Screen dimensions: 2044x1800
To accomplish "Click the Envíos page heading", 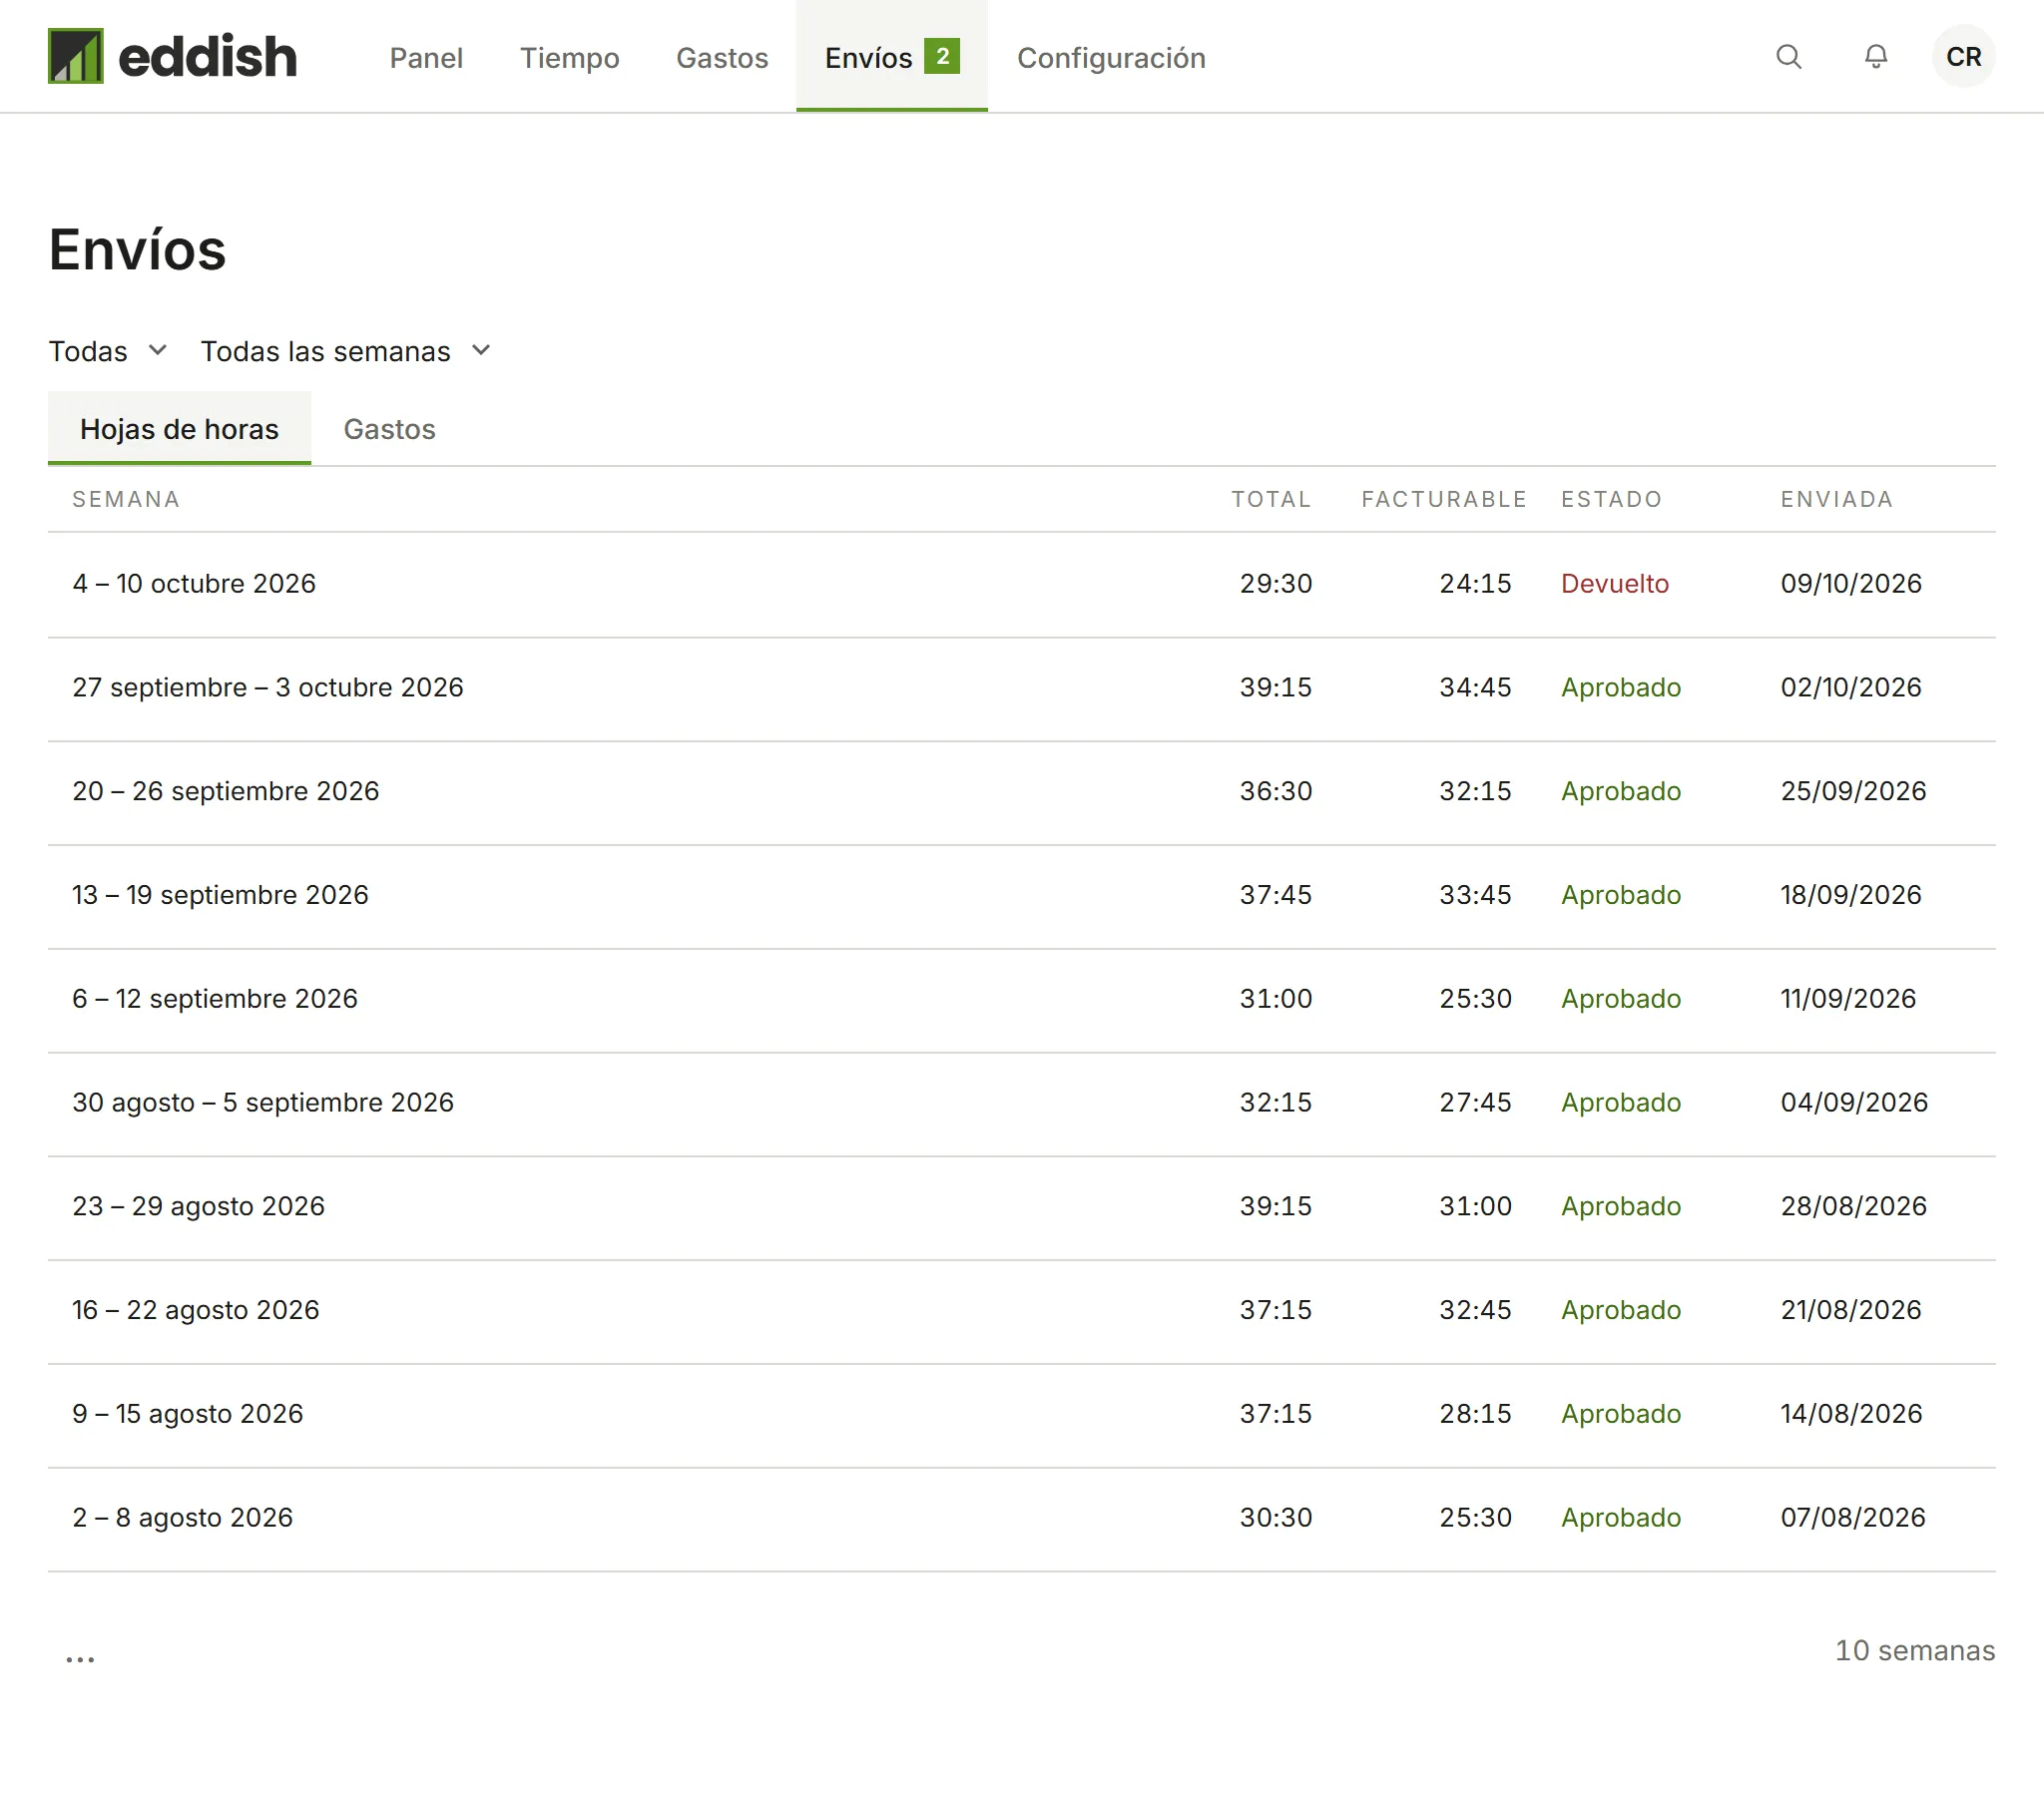I will (137, 250).
